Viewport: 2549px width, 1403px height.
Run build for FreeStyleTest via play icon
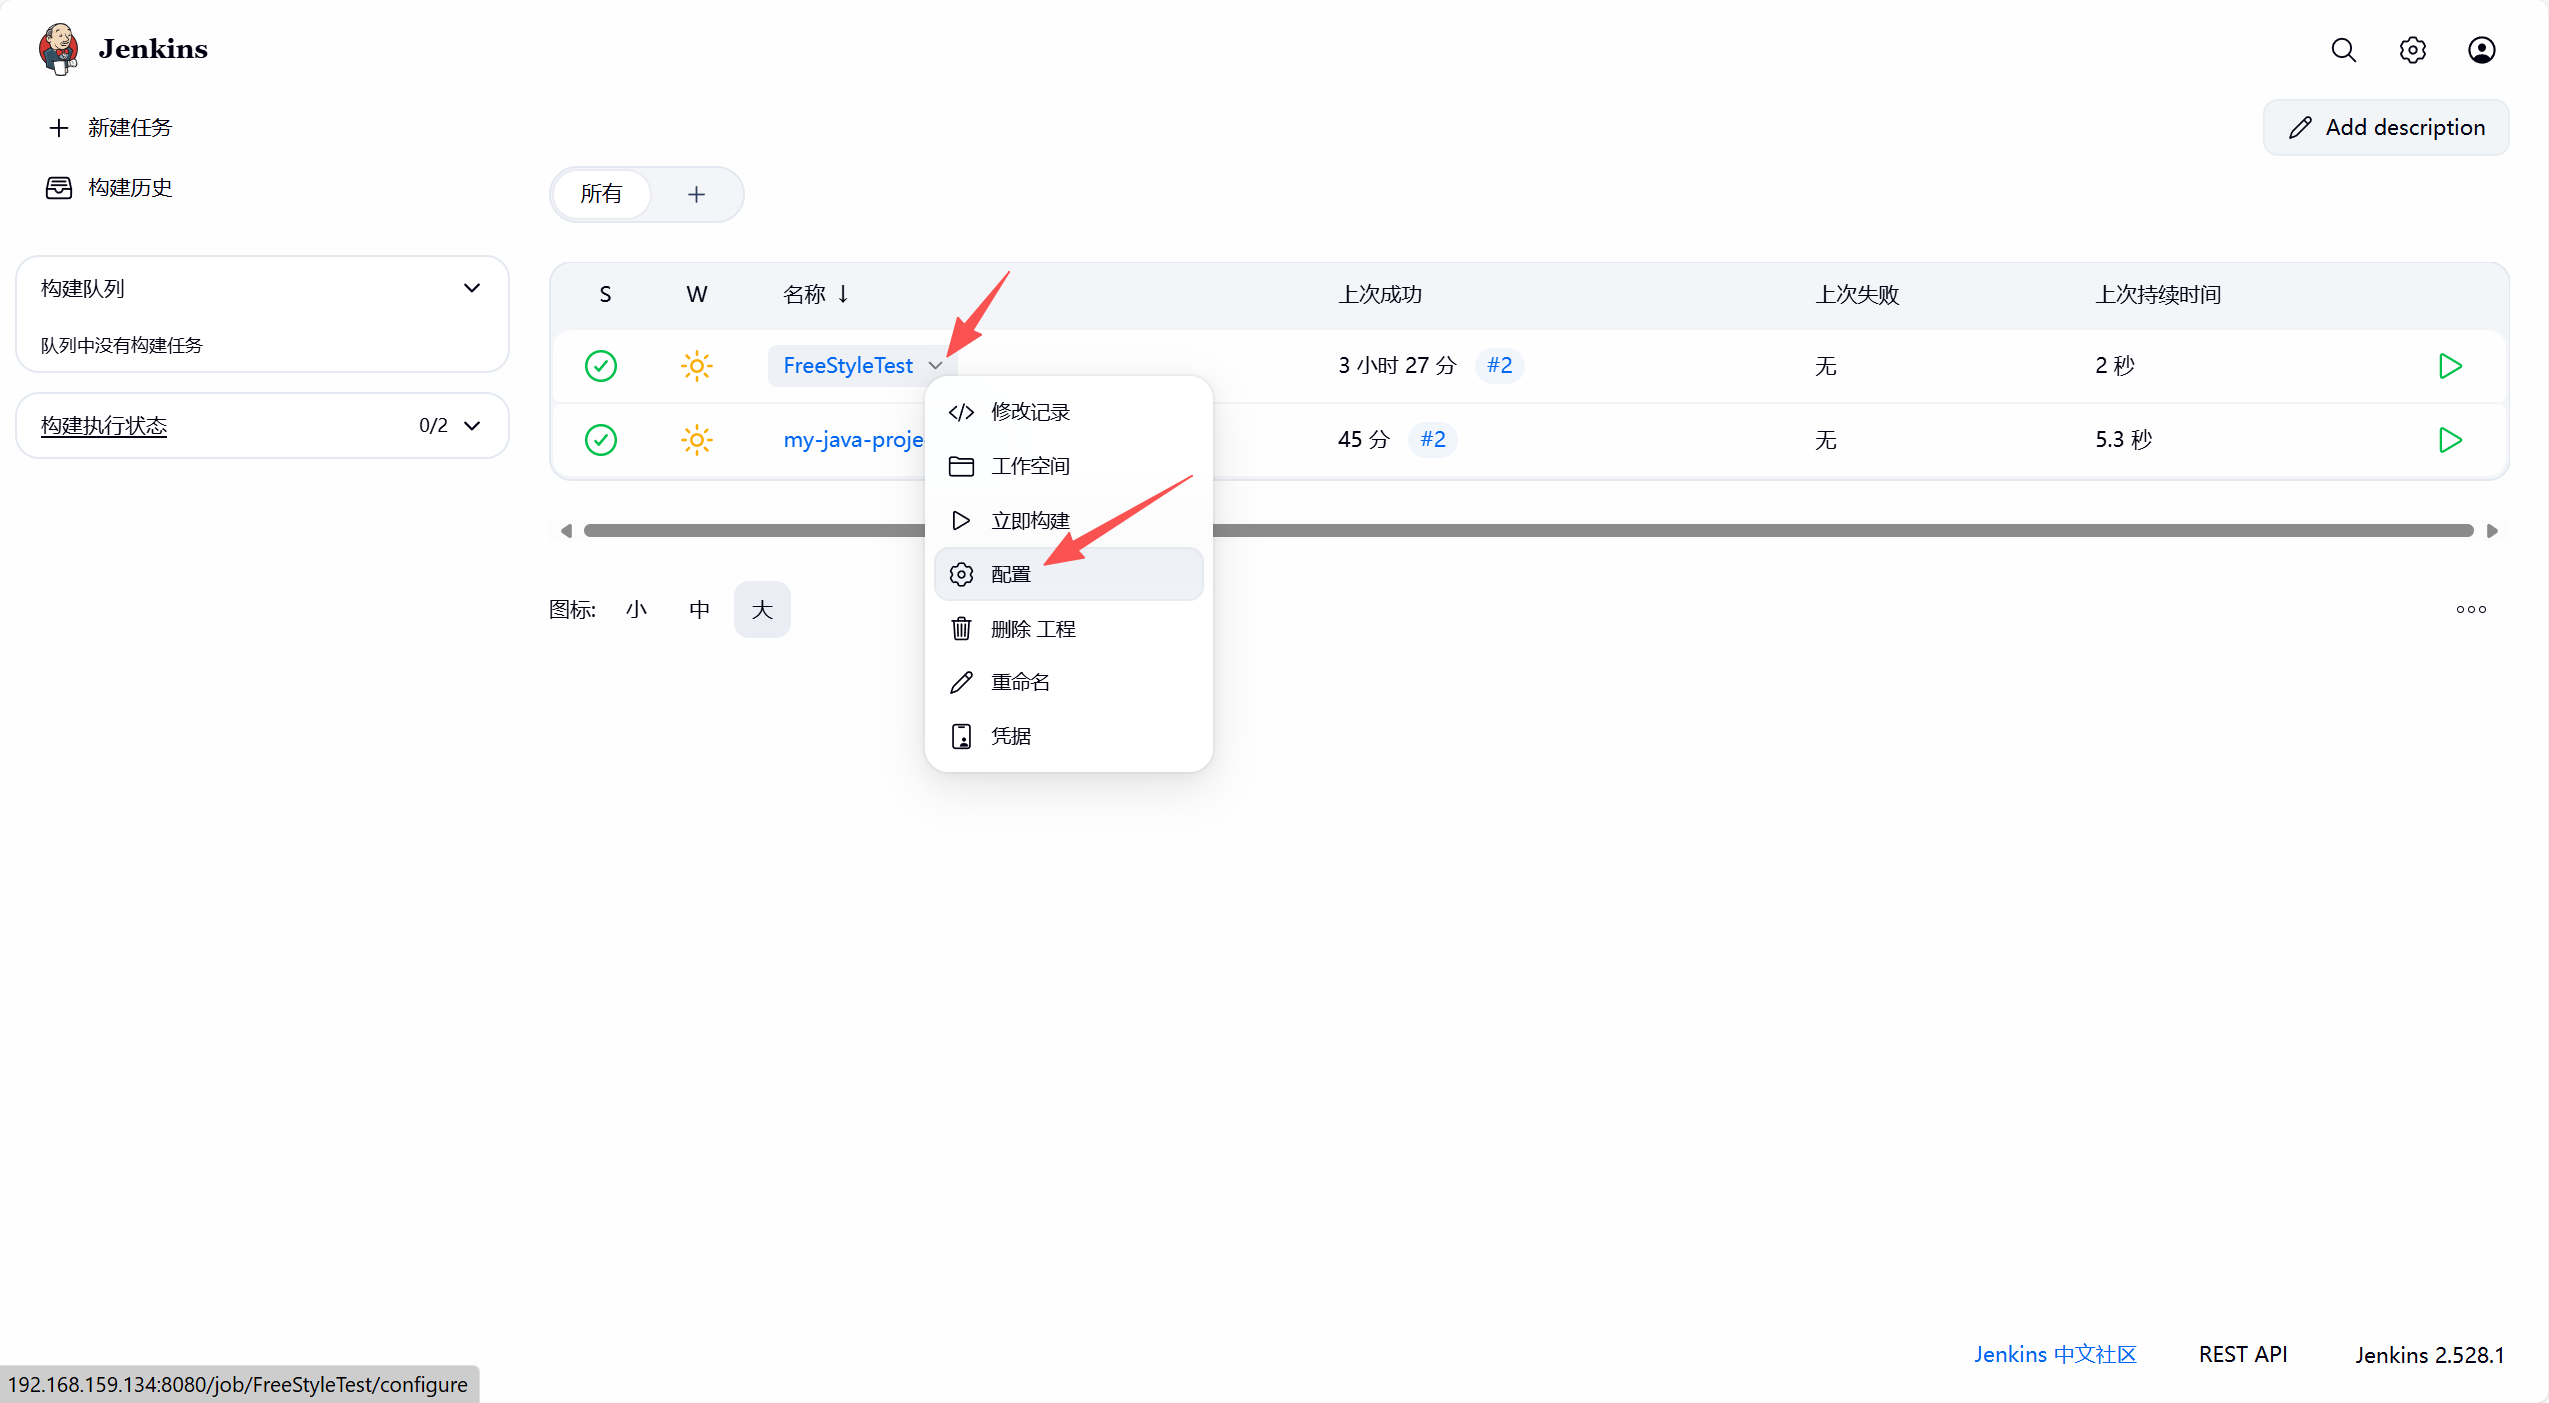(2449, 366)
